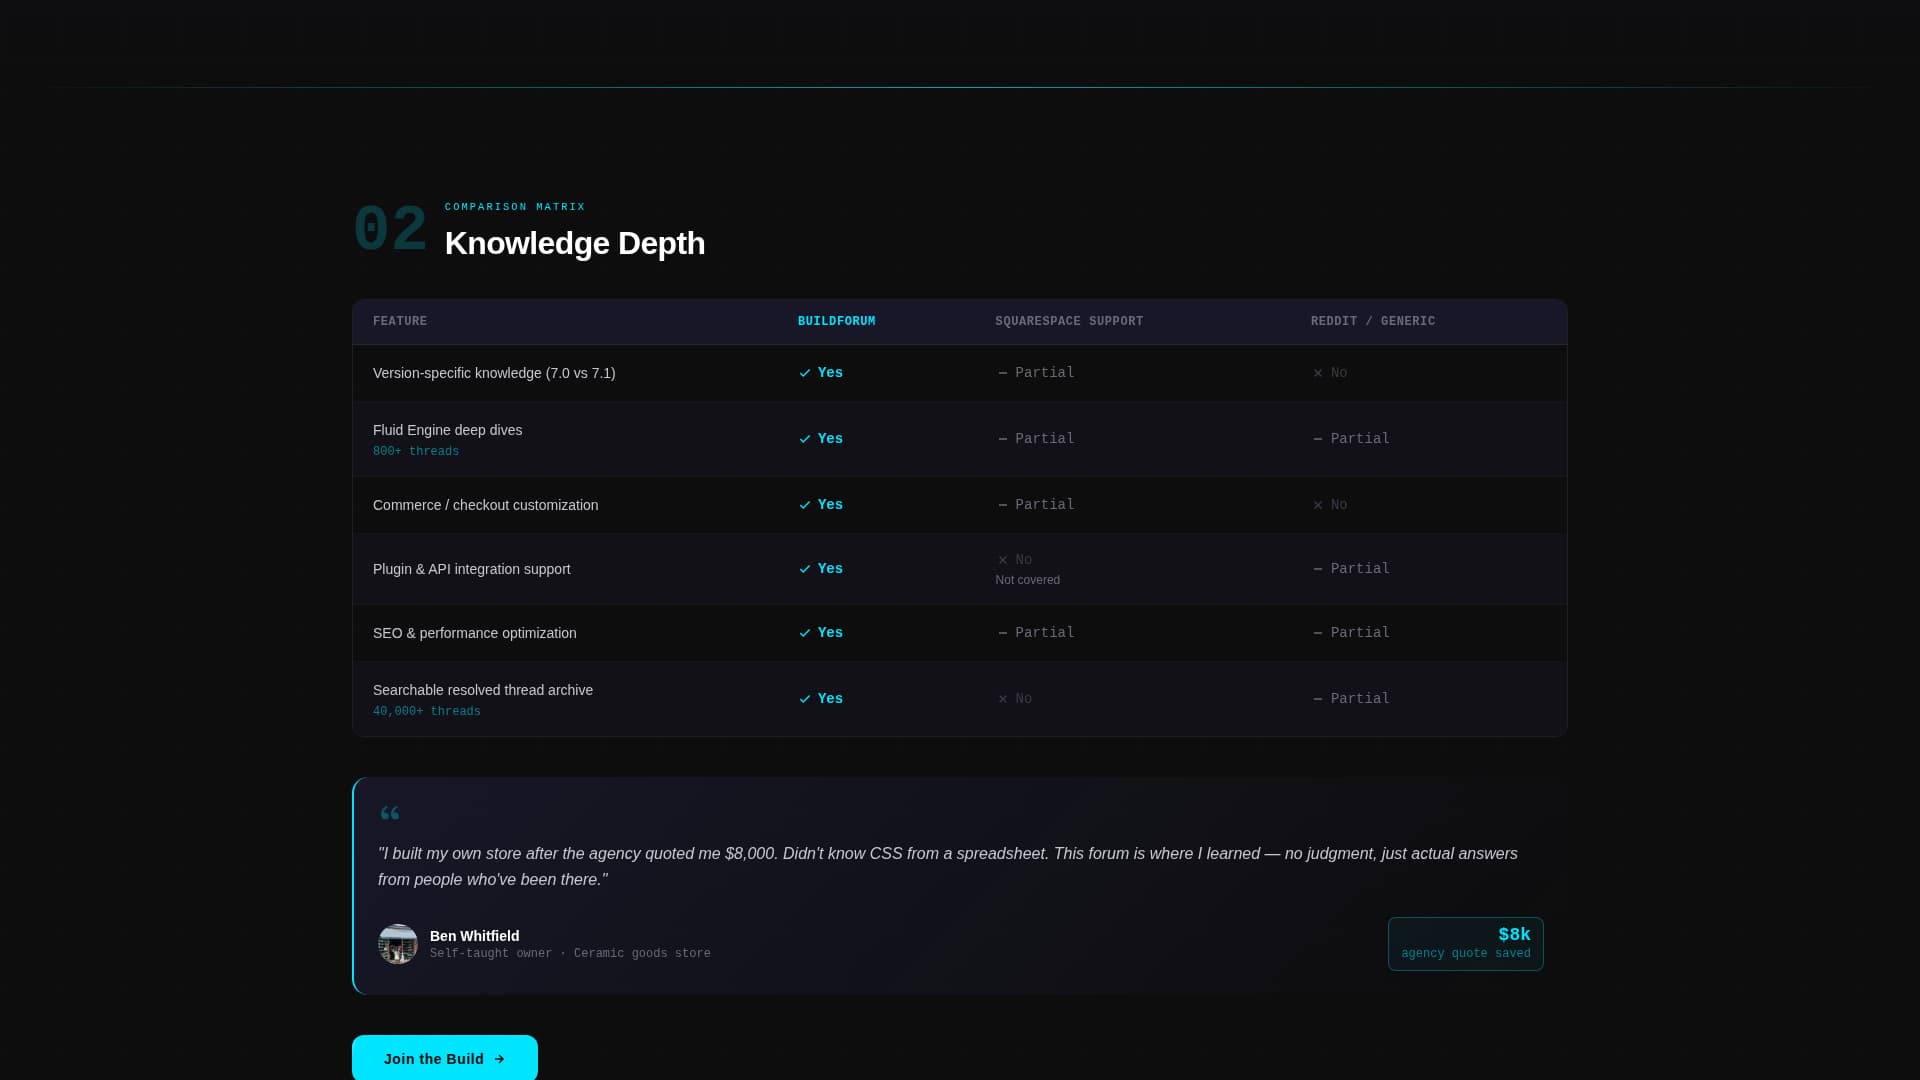The height and width of the screenshot is (1080, 1920).
Task: Click the "agency quote saved" label
Action: point(1466,954)
